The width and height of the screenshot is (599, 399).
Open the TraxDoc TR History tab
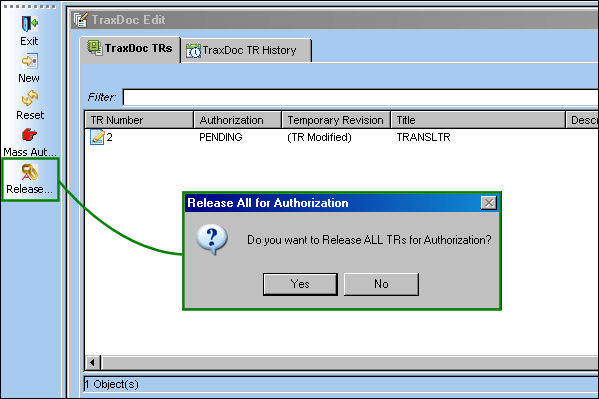pos(246,50)
